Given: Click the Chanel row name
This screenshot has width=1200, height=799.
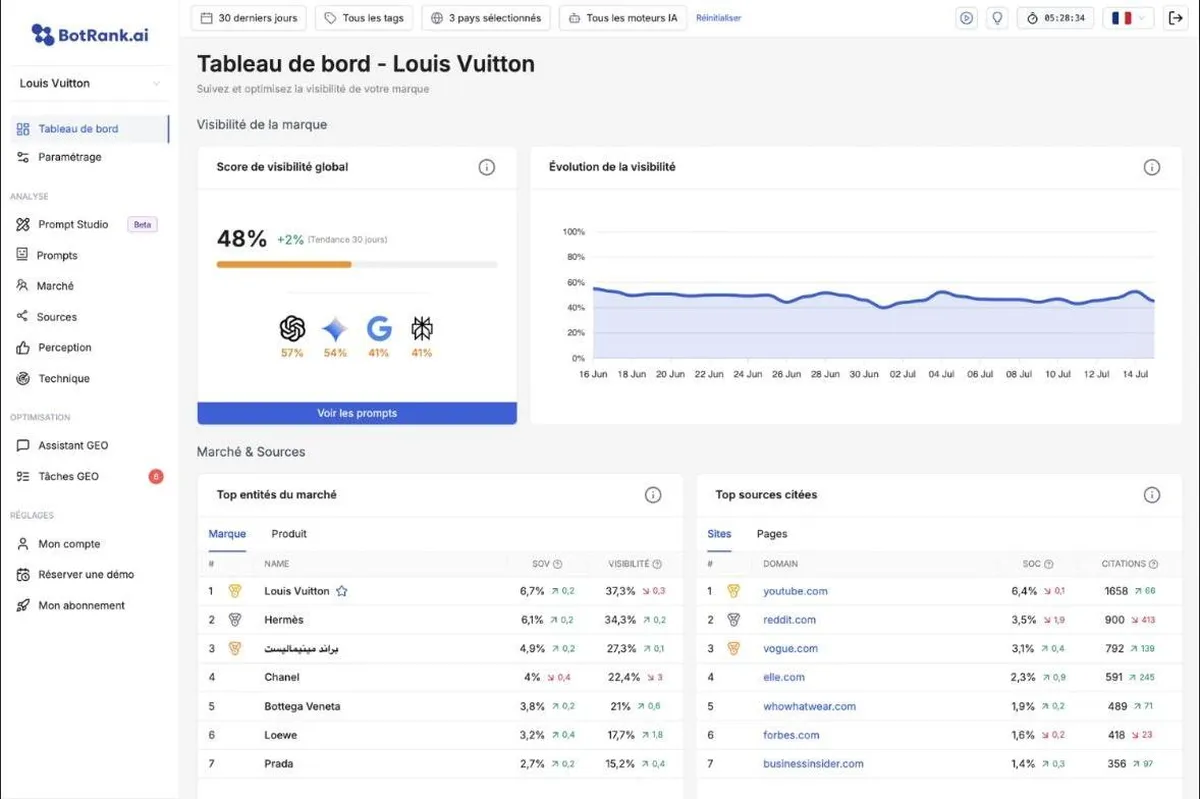Looking at the screenshot, I should pos(282,677).
